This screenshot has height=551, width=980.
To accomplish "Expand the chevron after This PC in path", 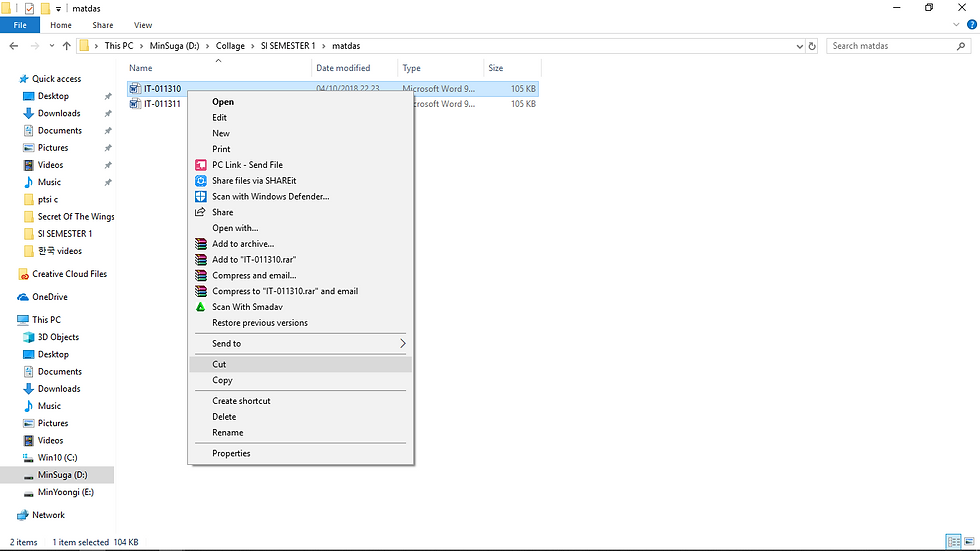I will (141, 46).
